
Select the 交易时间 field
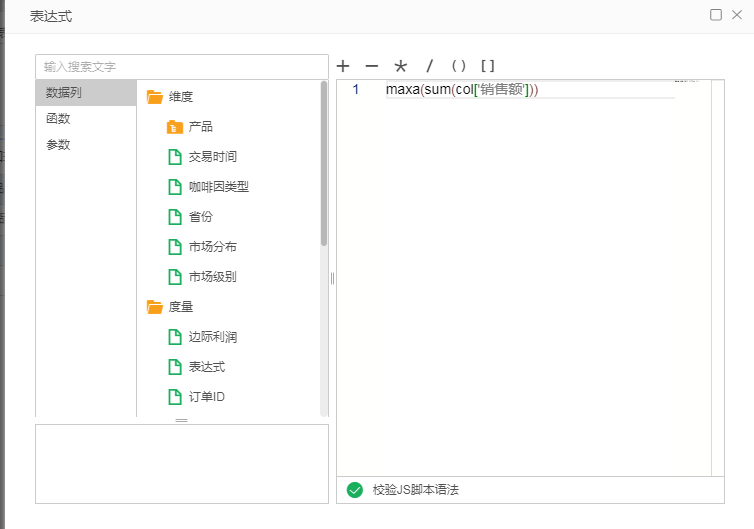[x=213, y=157]
